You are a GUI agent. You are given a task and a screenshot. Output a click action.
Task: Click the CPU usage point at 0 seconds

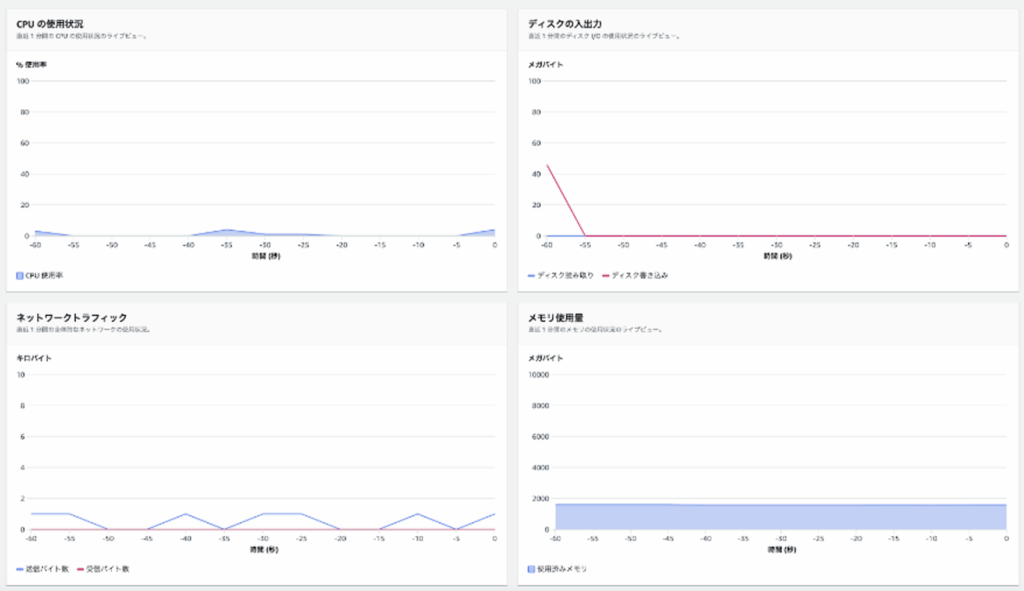(494, 231)
